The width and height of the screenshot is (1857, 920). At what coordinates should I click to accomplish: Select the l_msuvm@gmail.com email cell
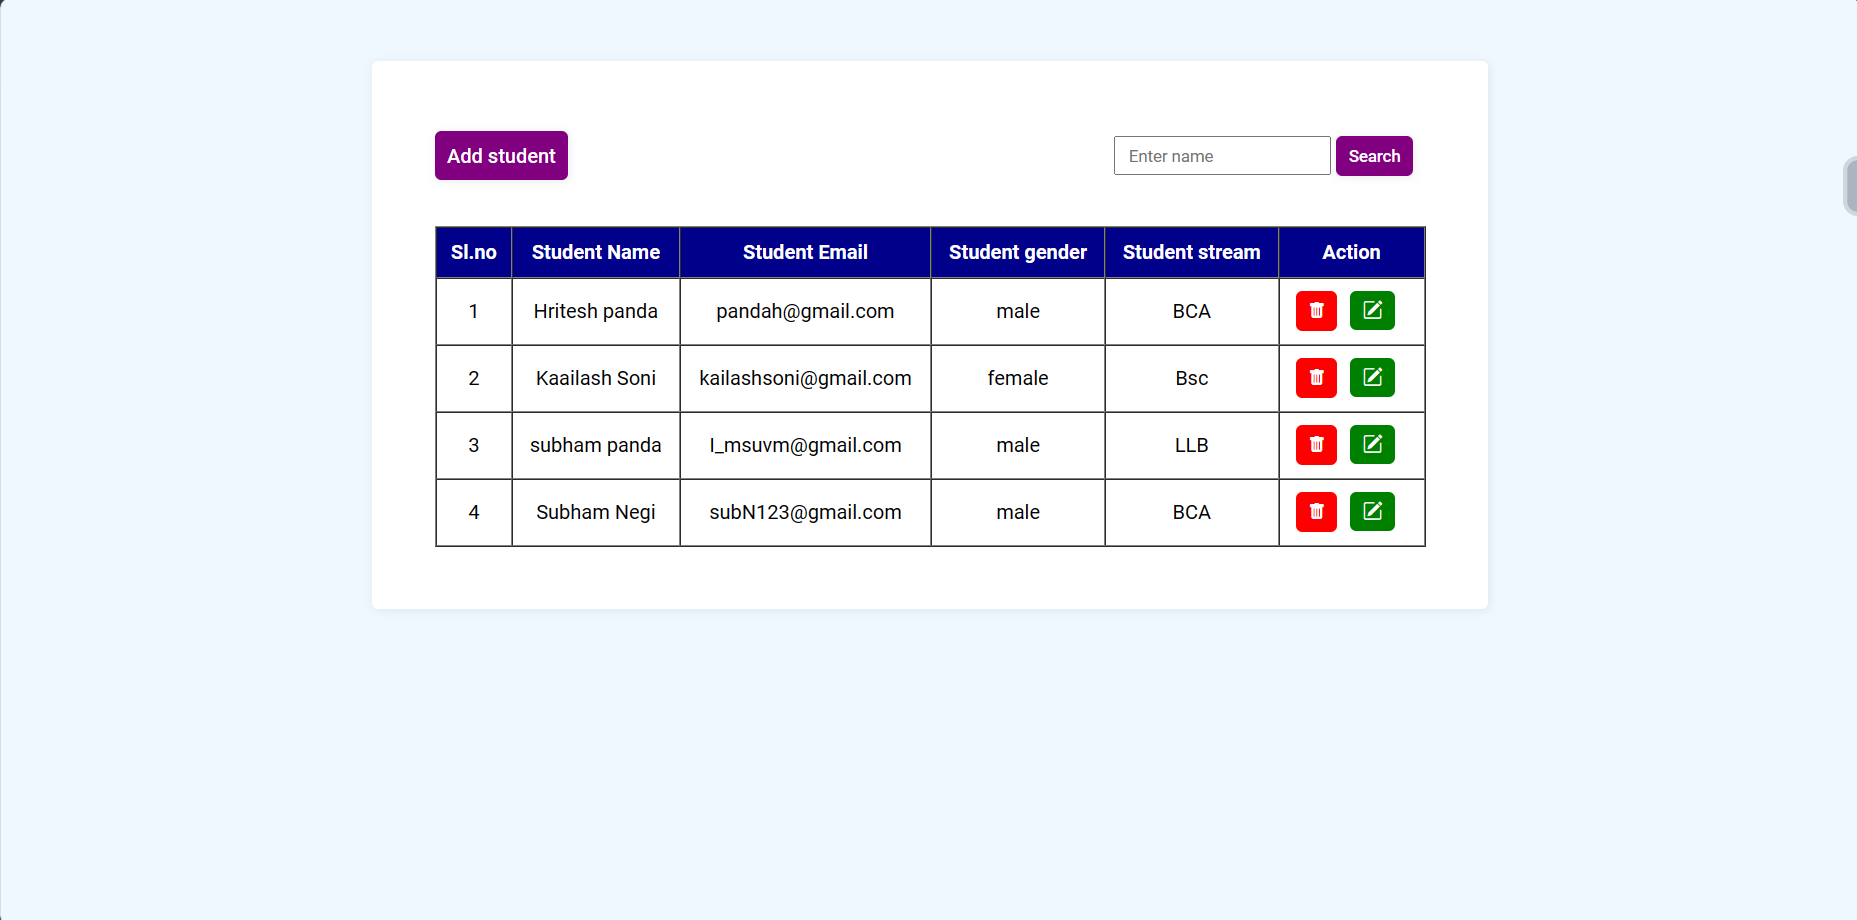805,445
